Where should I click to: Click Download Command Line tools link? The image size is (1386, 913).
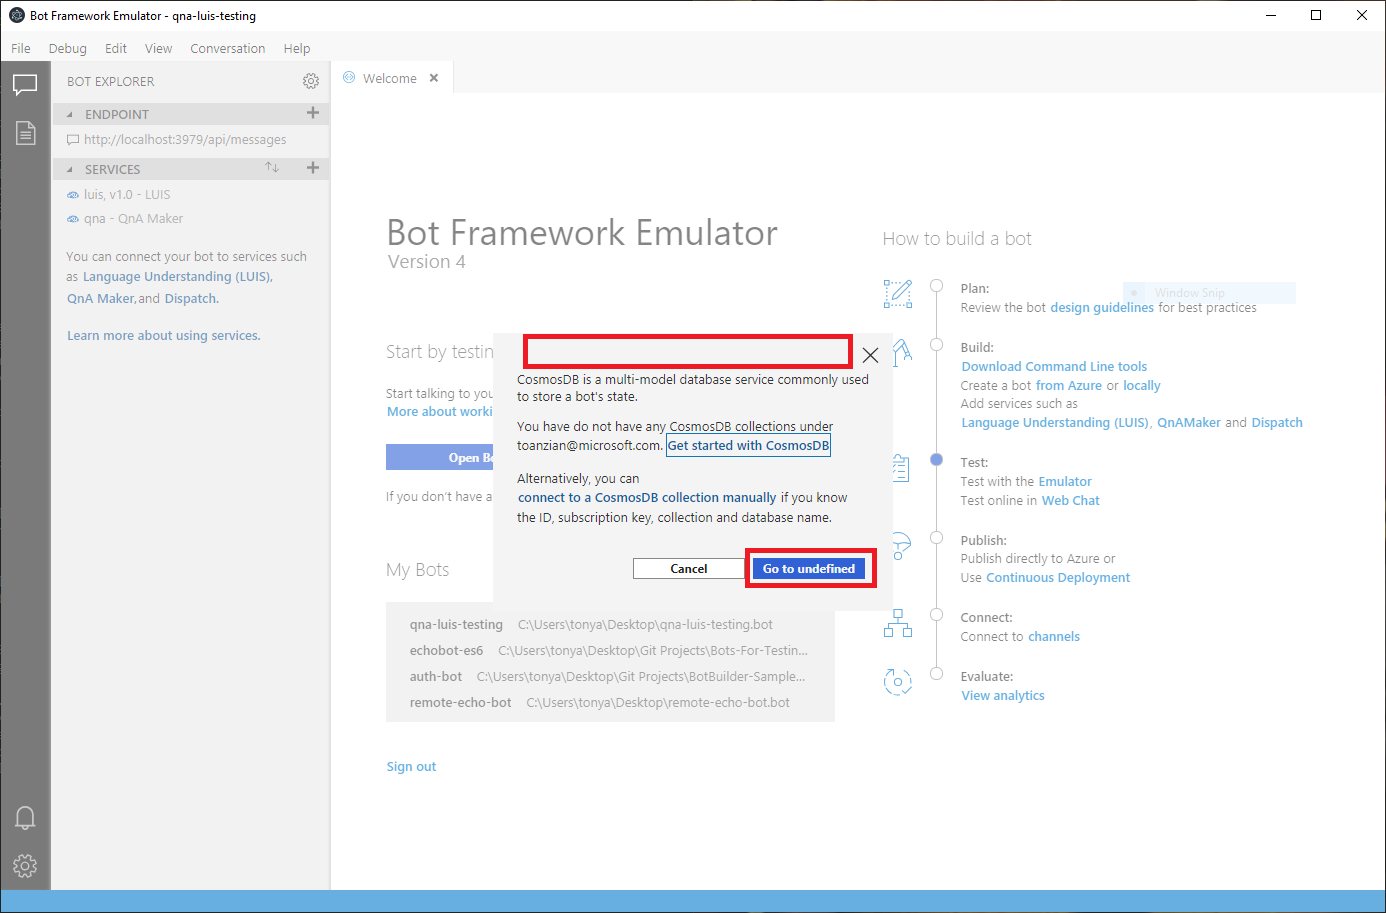tap(1054, 366)
